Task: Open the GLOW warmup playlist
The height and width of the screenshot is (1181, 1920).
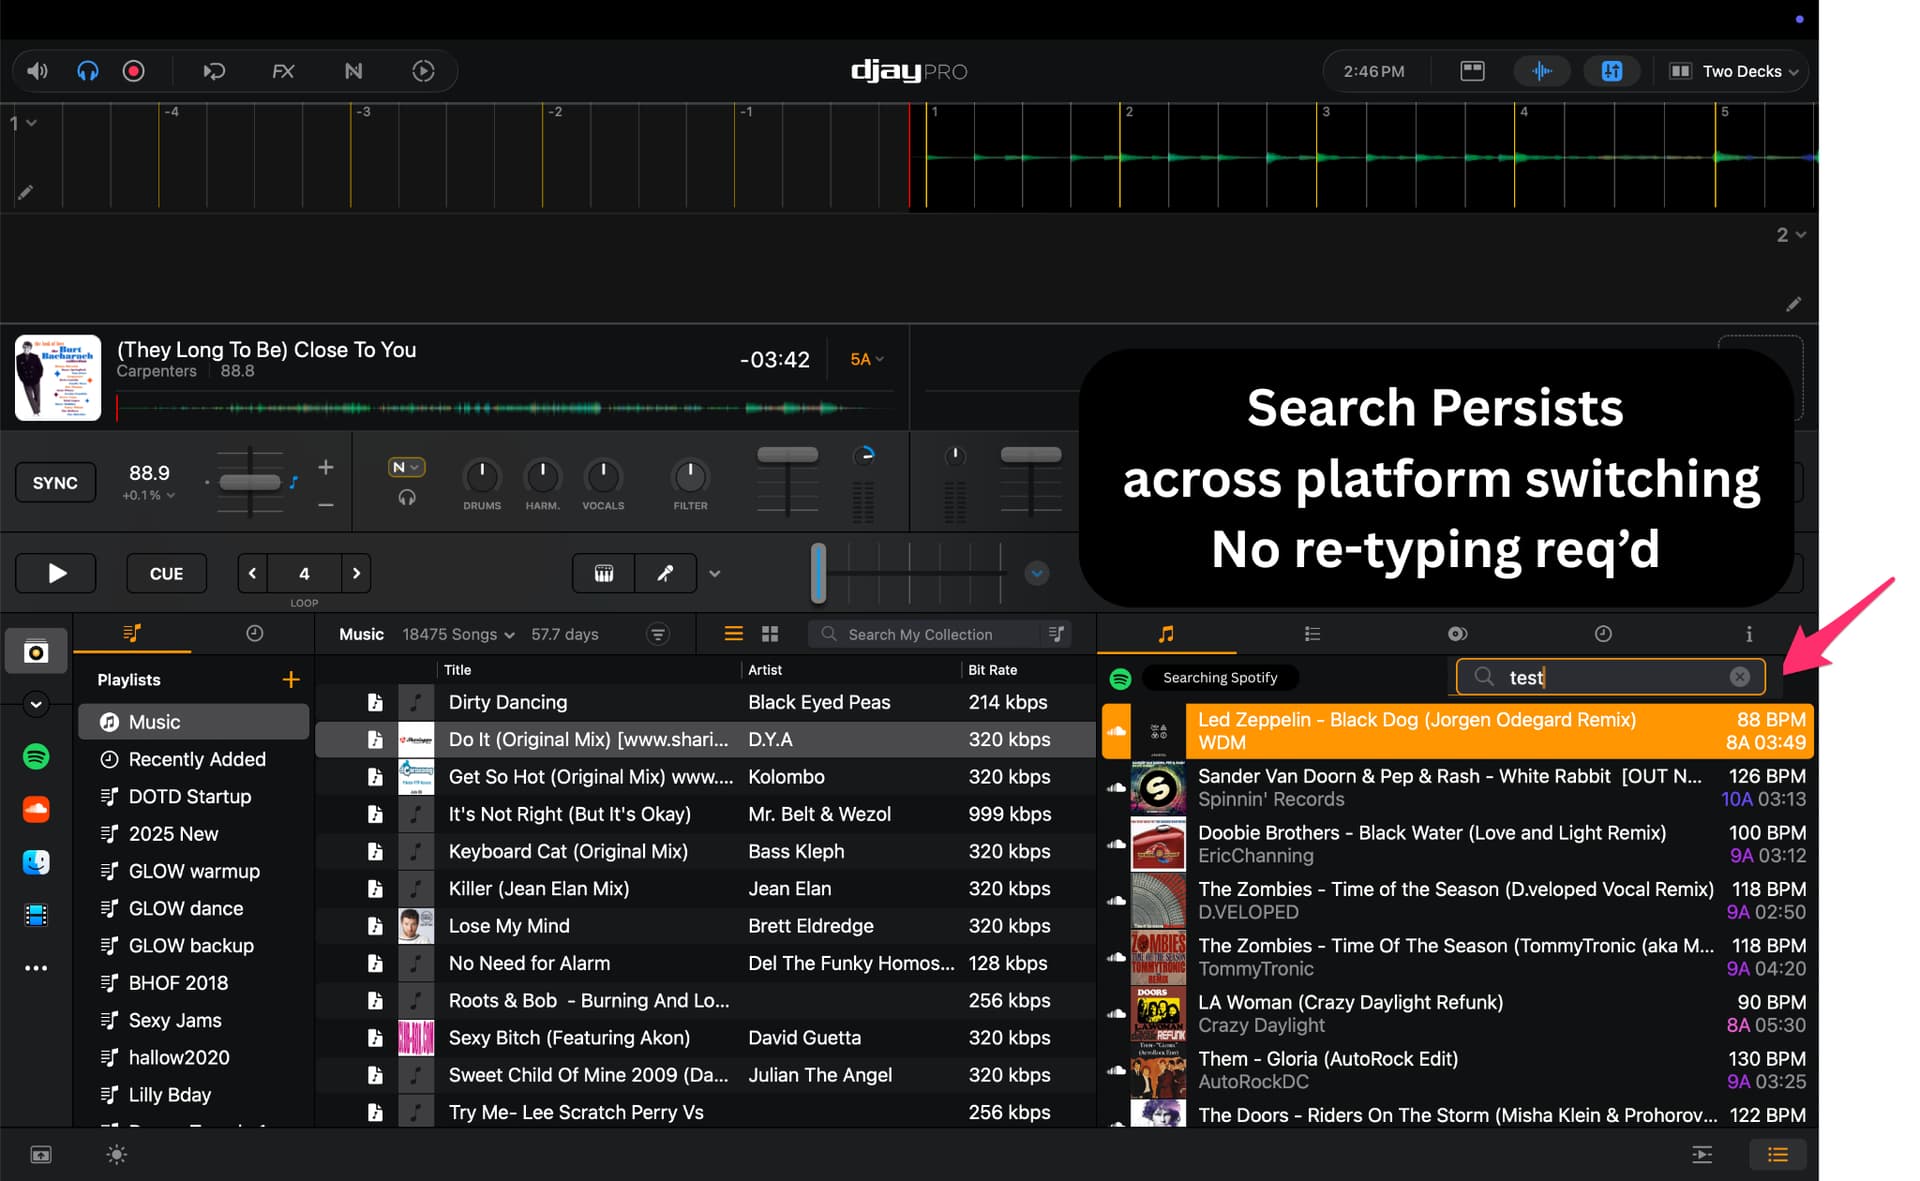Action: click(x=194, y=871)
